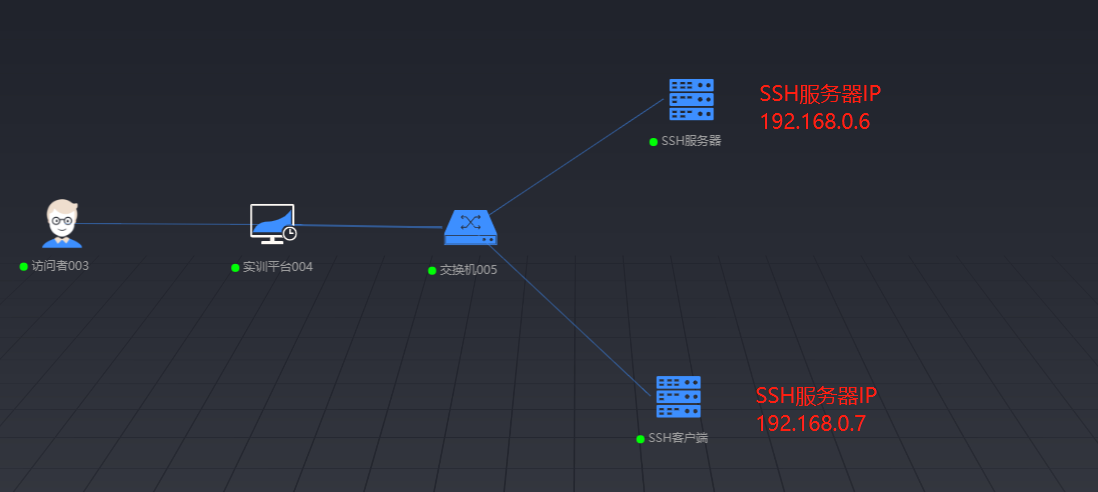Click the 交换机005 text label
The width and height of the screenshot is (1098, 492).
point(468,270)
